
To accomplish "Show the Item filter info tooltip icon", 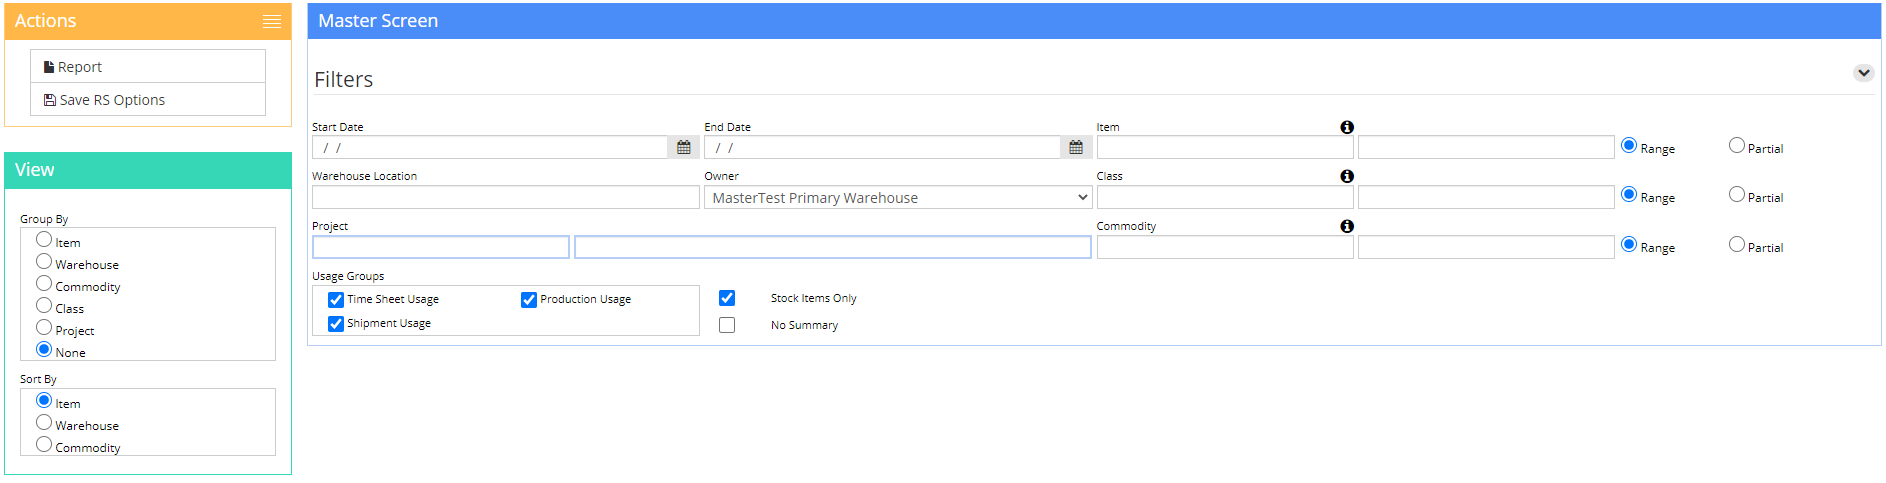I will tap(1347, 127).
